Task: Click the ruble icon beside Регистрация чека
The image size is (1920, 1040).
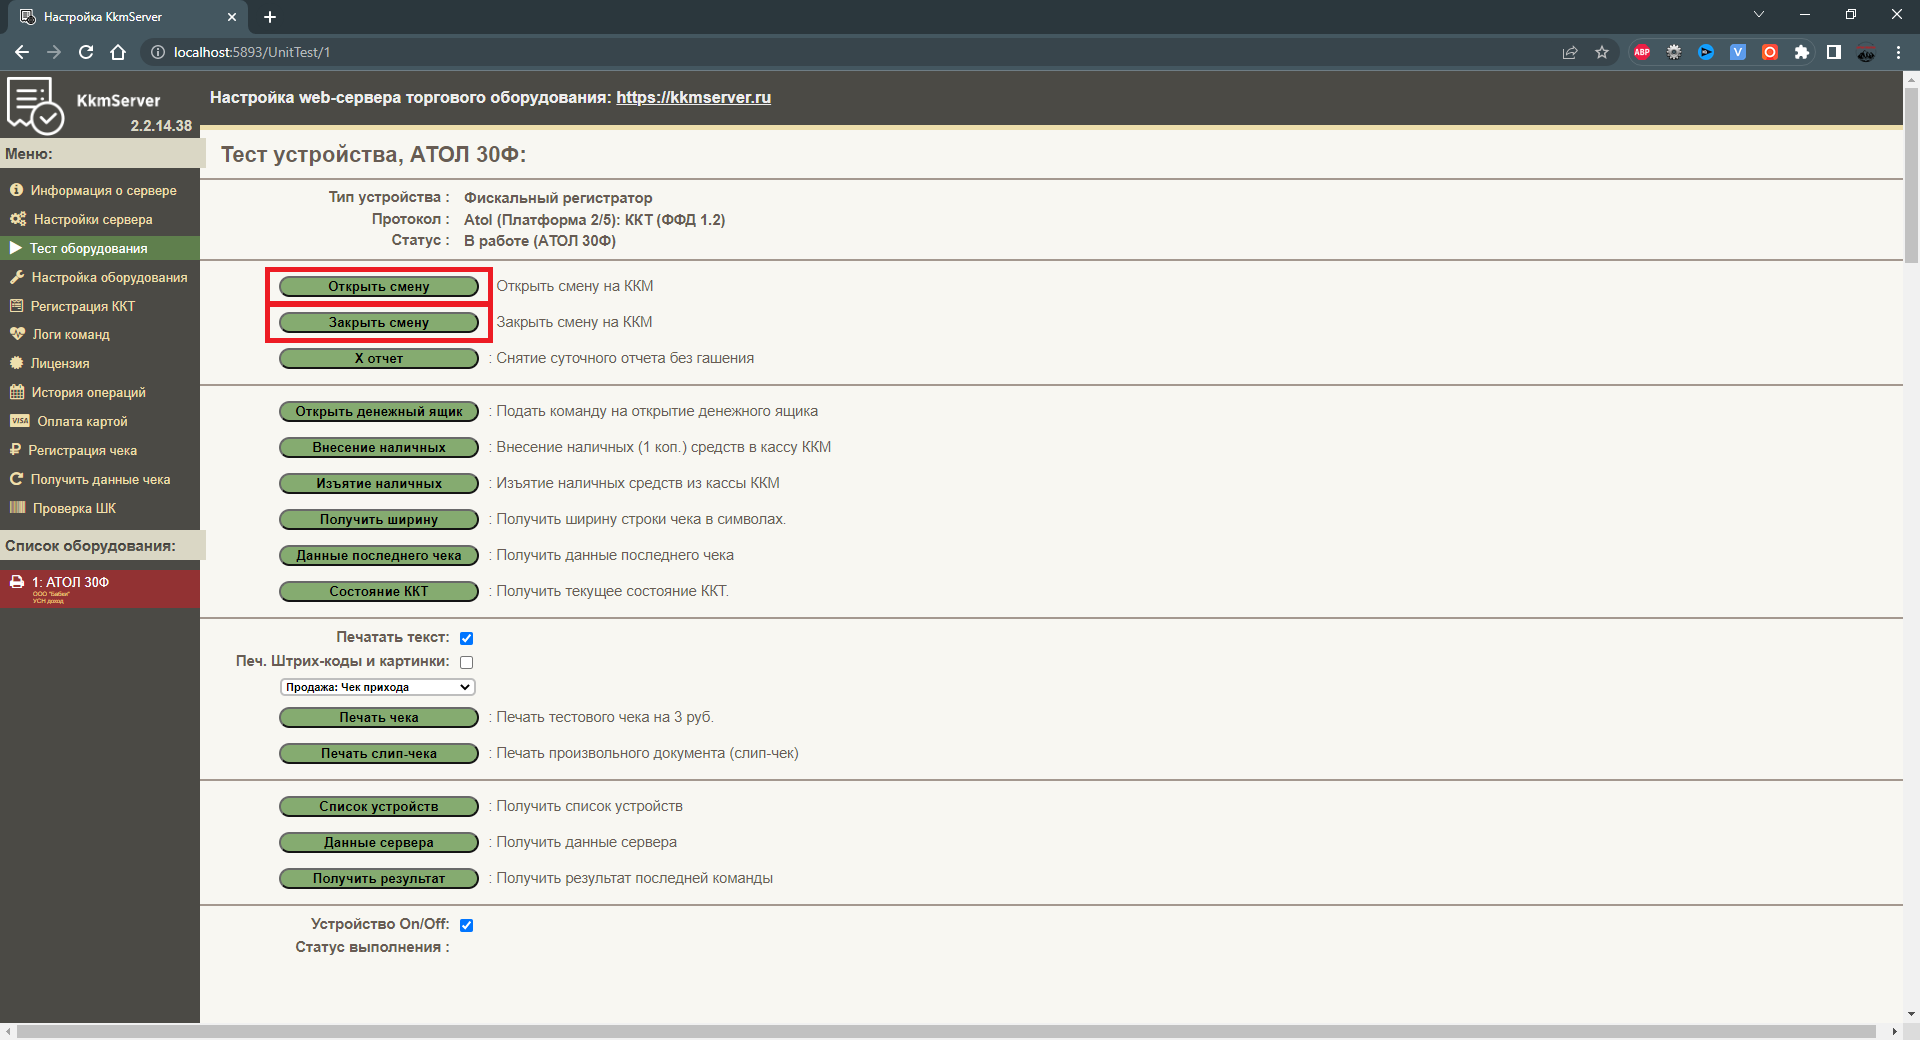Action: click(15, 450)
